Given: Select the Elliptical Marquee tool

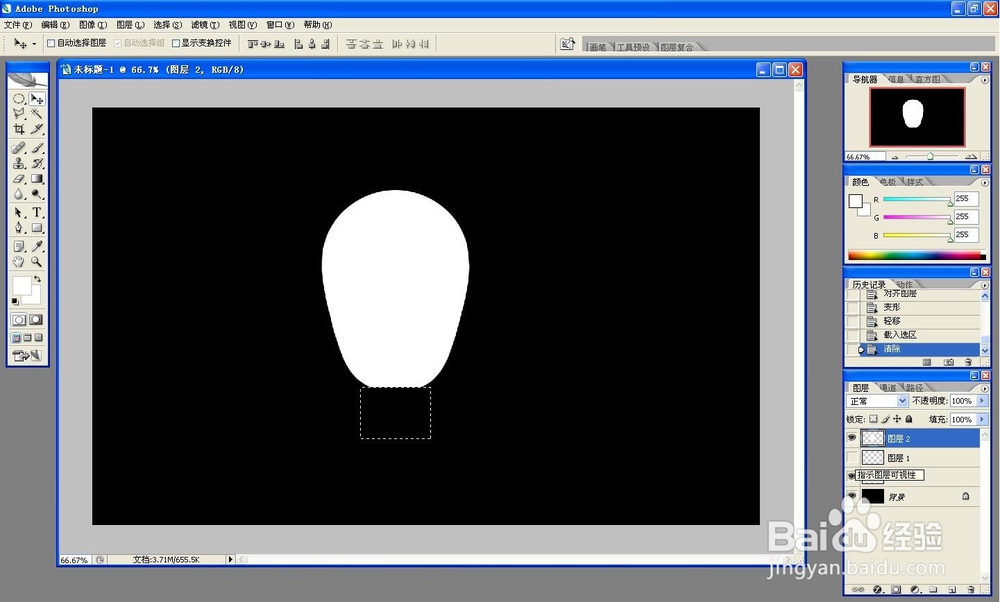Looking at the screenshot, I should 18,99.
